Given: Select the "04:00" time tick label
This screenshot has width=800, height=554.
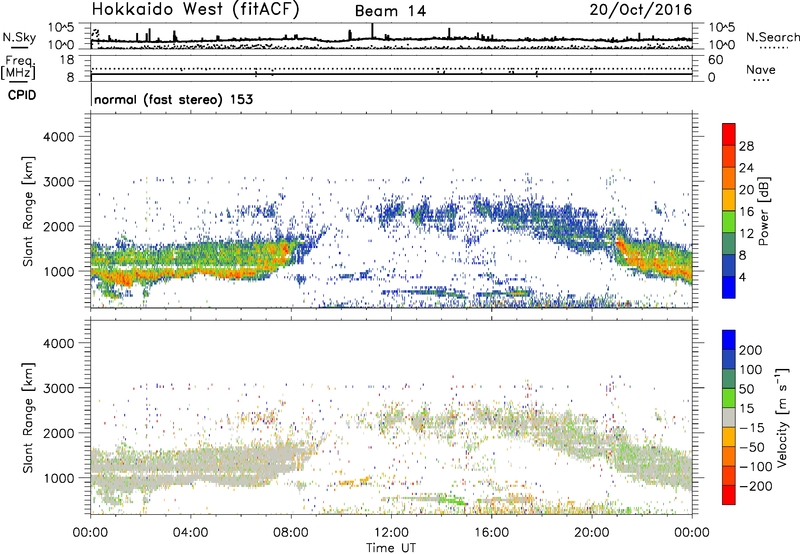Looking at the screenshot, I should [x=190, y=533].
